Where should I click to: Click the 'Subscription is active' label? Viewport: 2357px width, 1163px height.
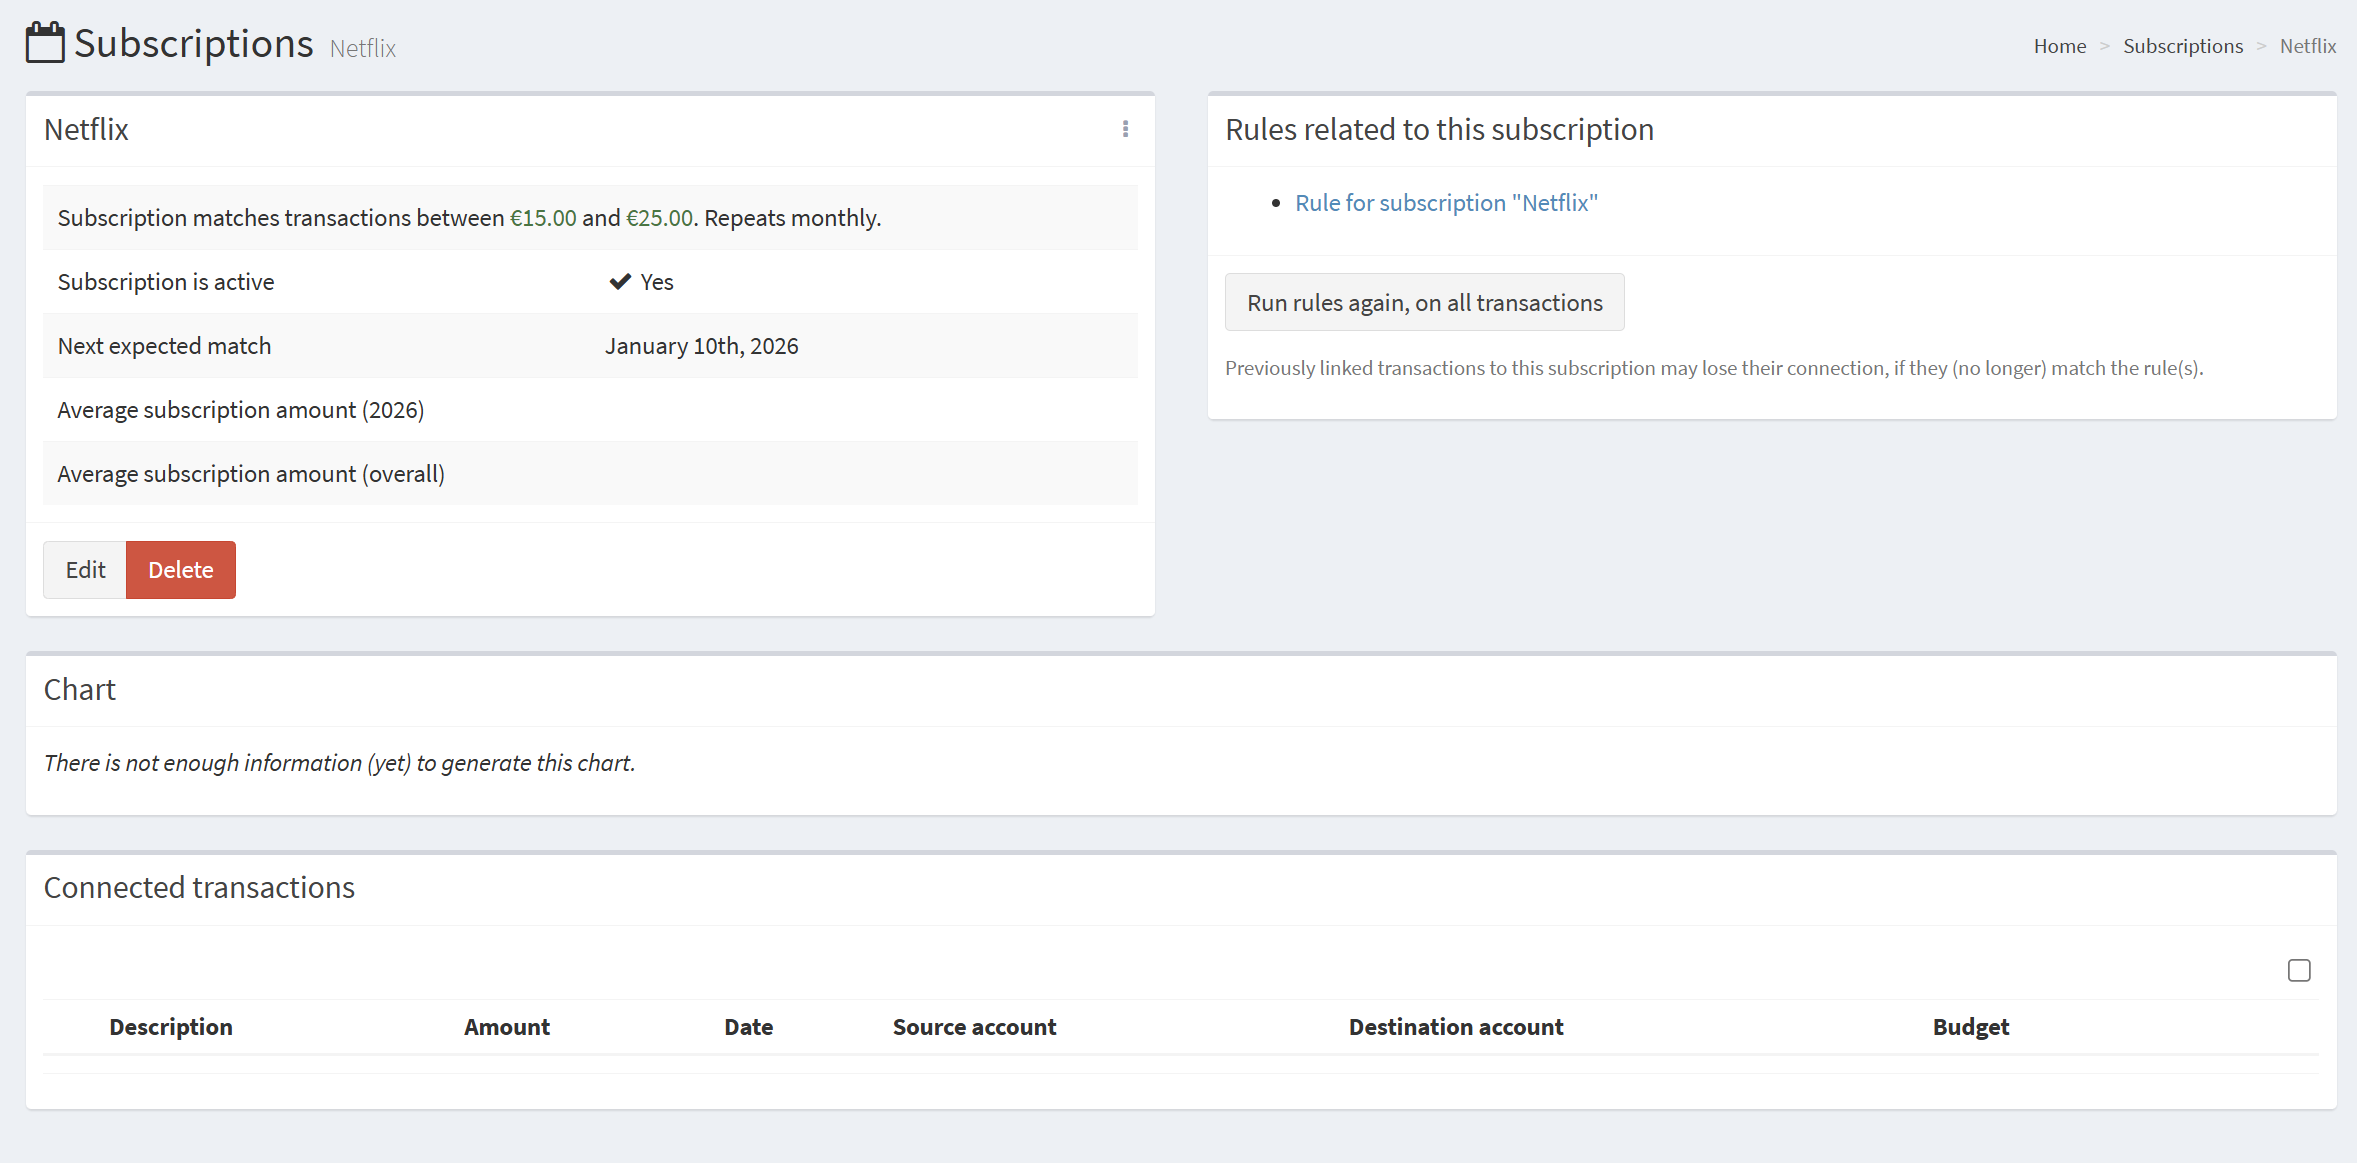(166, 282)
